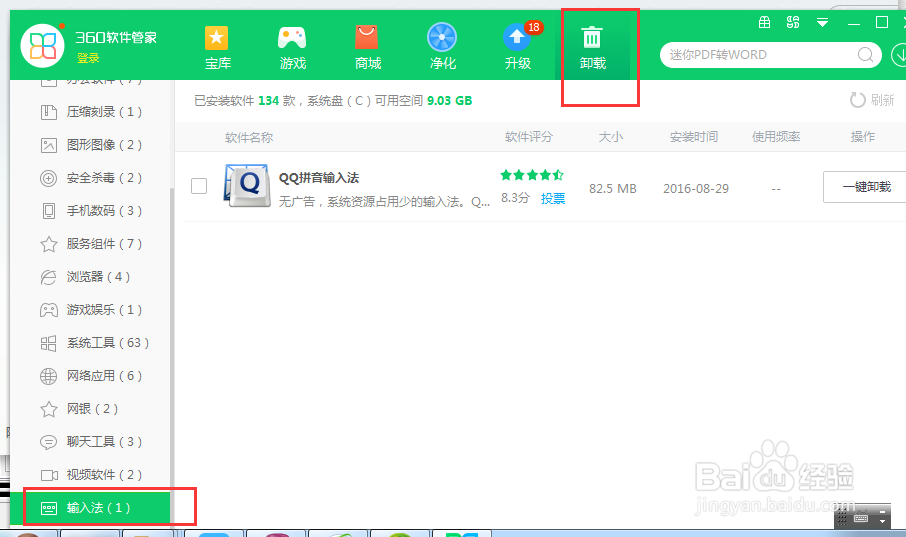
Task: Select the 手机数码 (3) category
Action: pyautogui.click(x=91, y=211)
